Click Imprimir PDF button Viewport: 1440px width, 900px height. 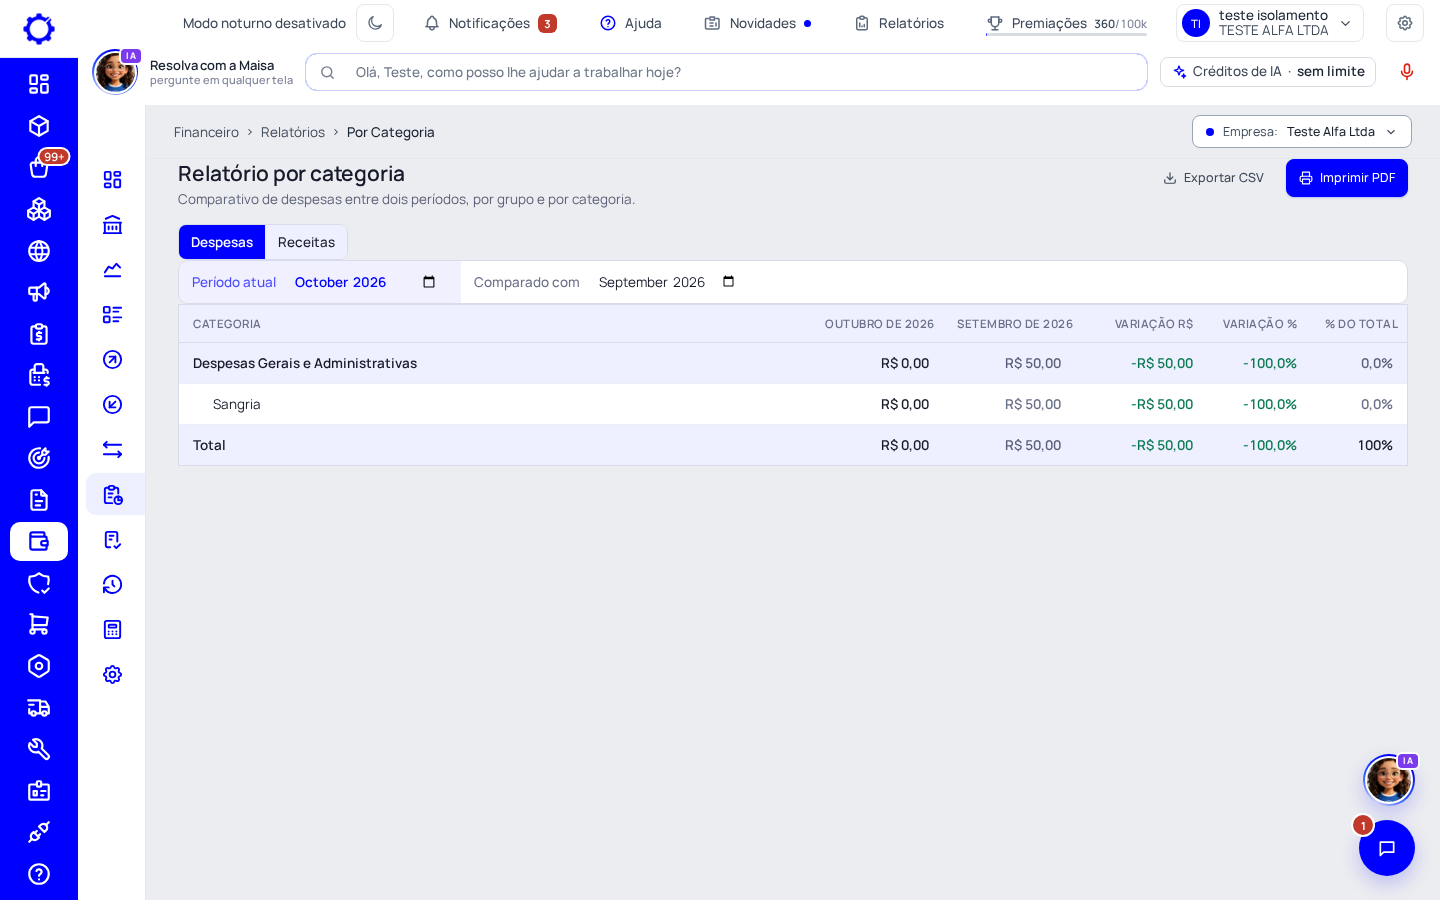1347,178
